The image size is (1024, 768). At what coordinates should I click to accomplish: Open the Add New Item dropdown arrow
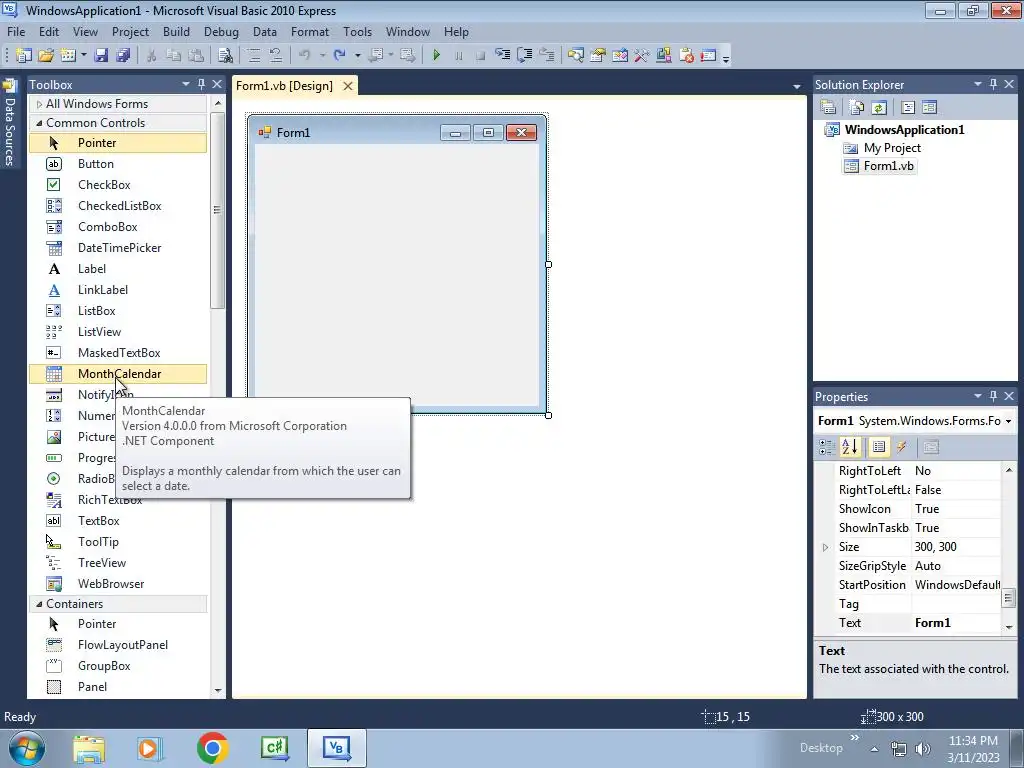point(84,56)
